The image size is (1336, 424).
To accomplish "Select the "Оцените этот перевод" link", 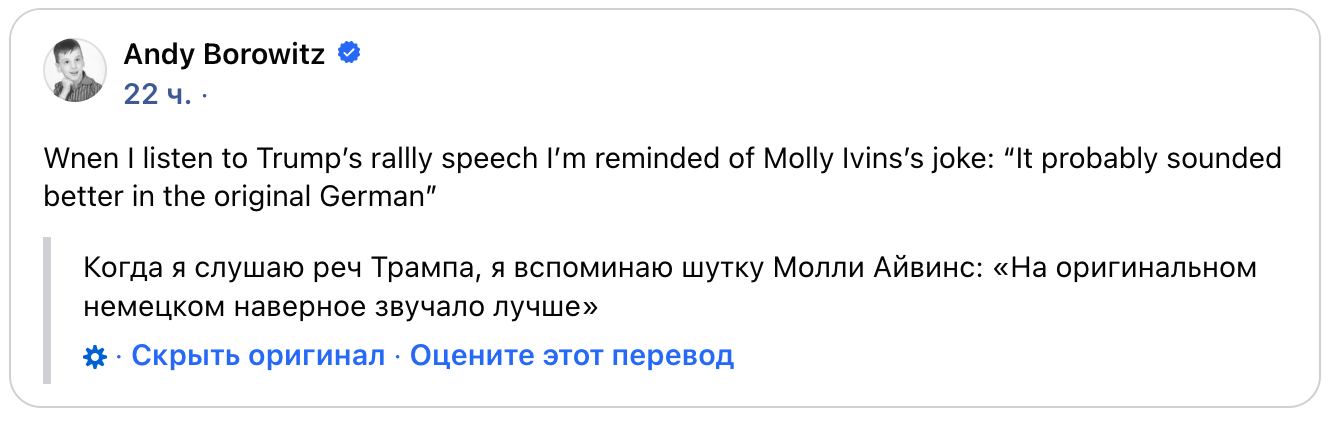I will (572, 355).
